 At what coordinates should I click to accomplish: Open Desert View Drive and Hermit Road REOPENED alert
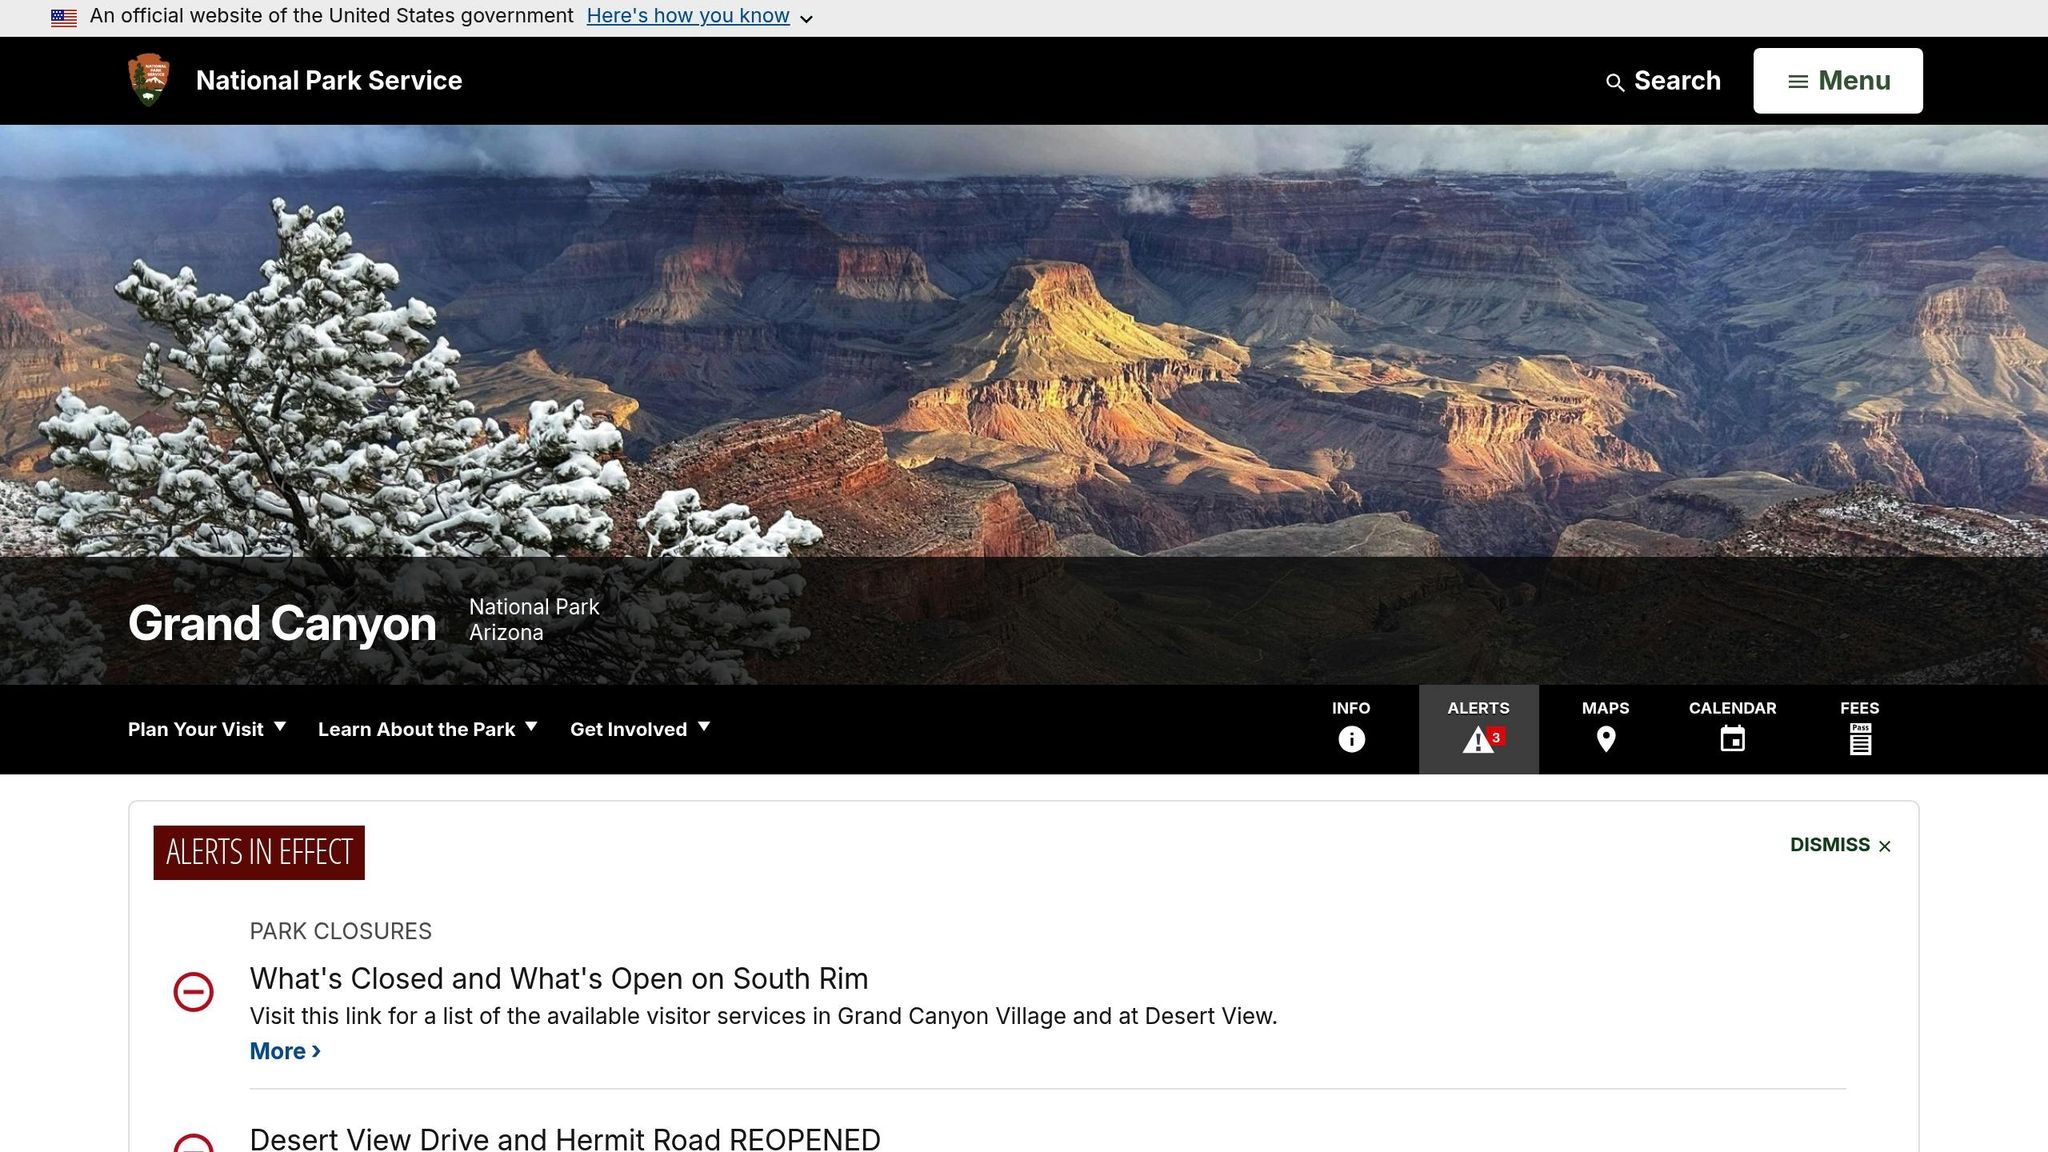click(565, 1139)
